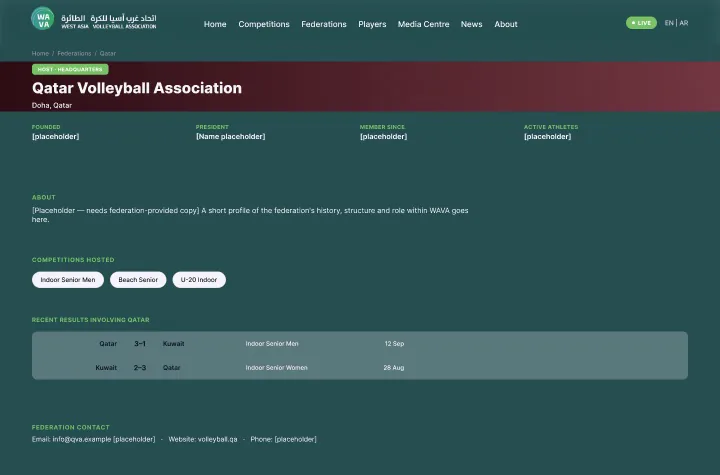This screenshot has height=475, width=720.
Task: Click the Home breadcrumb link
Action: 40,53
